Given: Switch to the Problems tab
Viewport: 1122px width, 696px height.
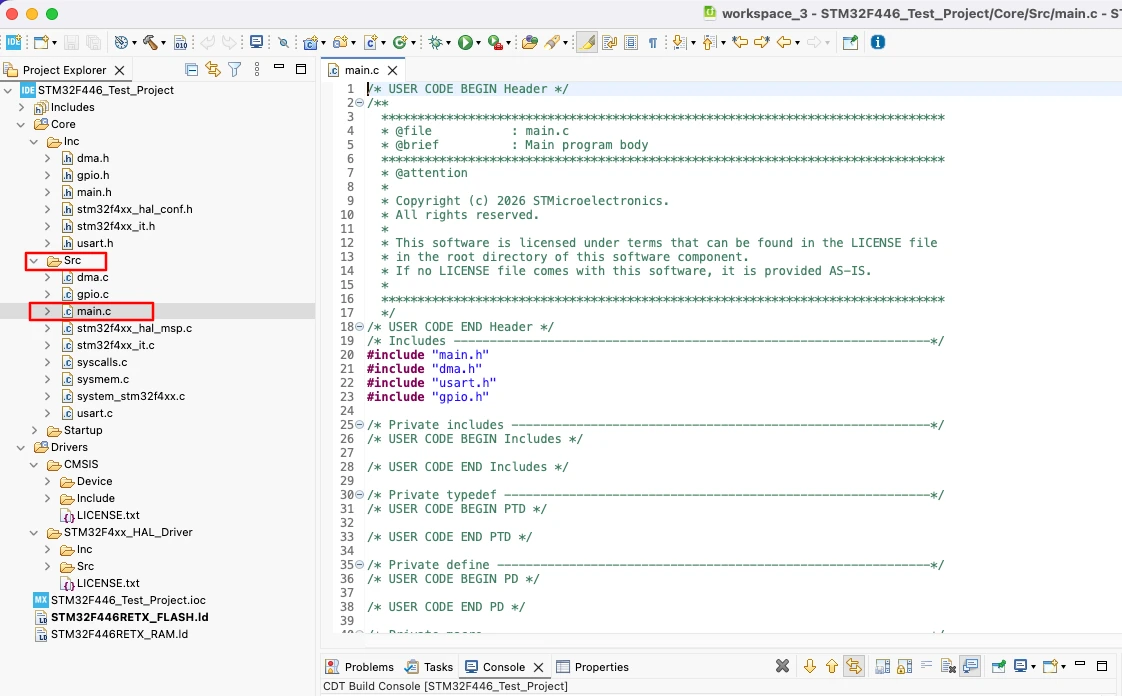Looking at the screenshot, I should tap(360, 667).
